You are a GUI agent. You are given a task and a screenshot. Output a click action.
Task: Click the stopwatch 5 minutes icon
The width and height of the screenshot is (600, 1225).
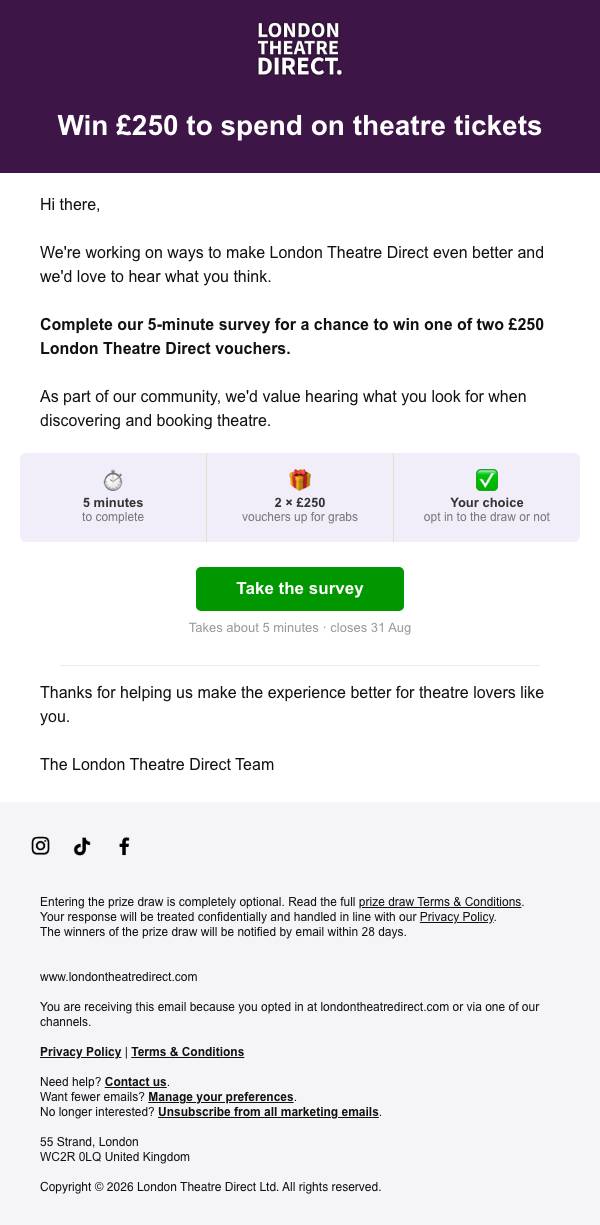point(113,480)
